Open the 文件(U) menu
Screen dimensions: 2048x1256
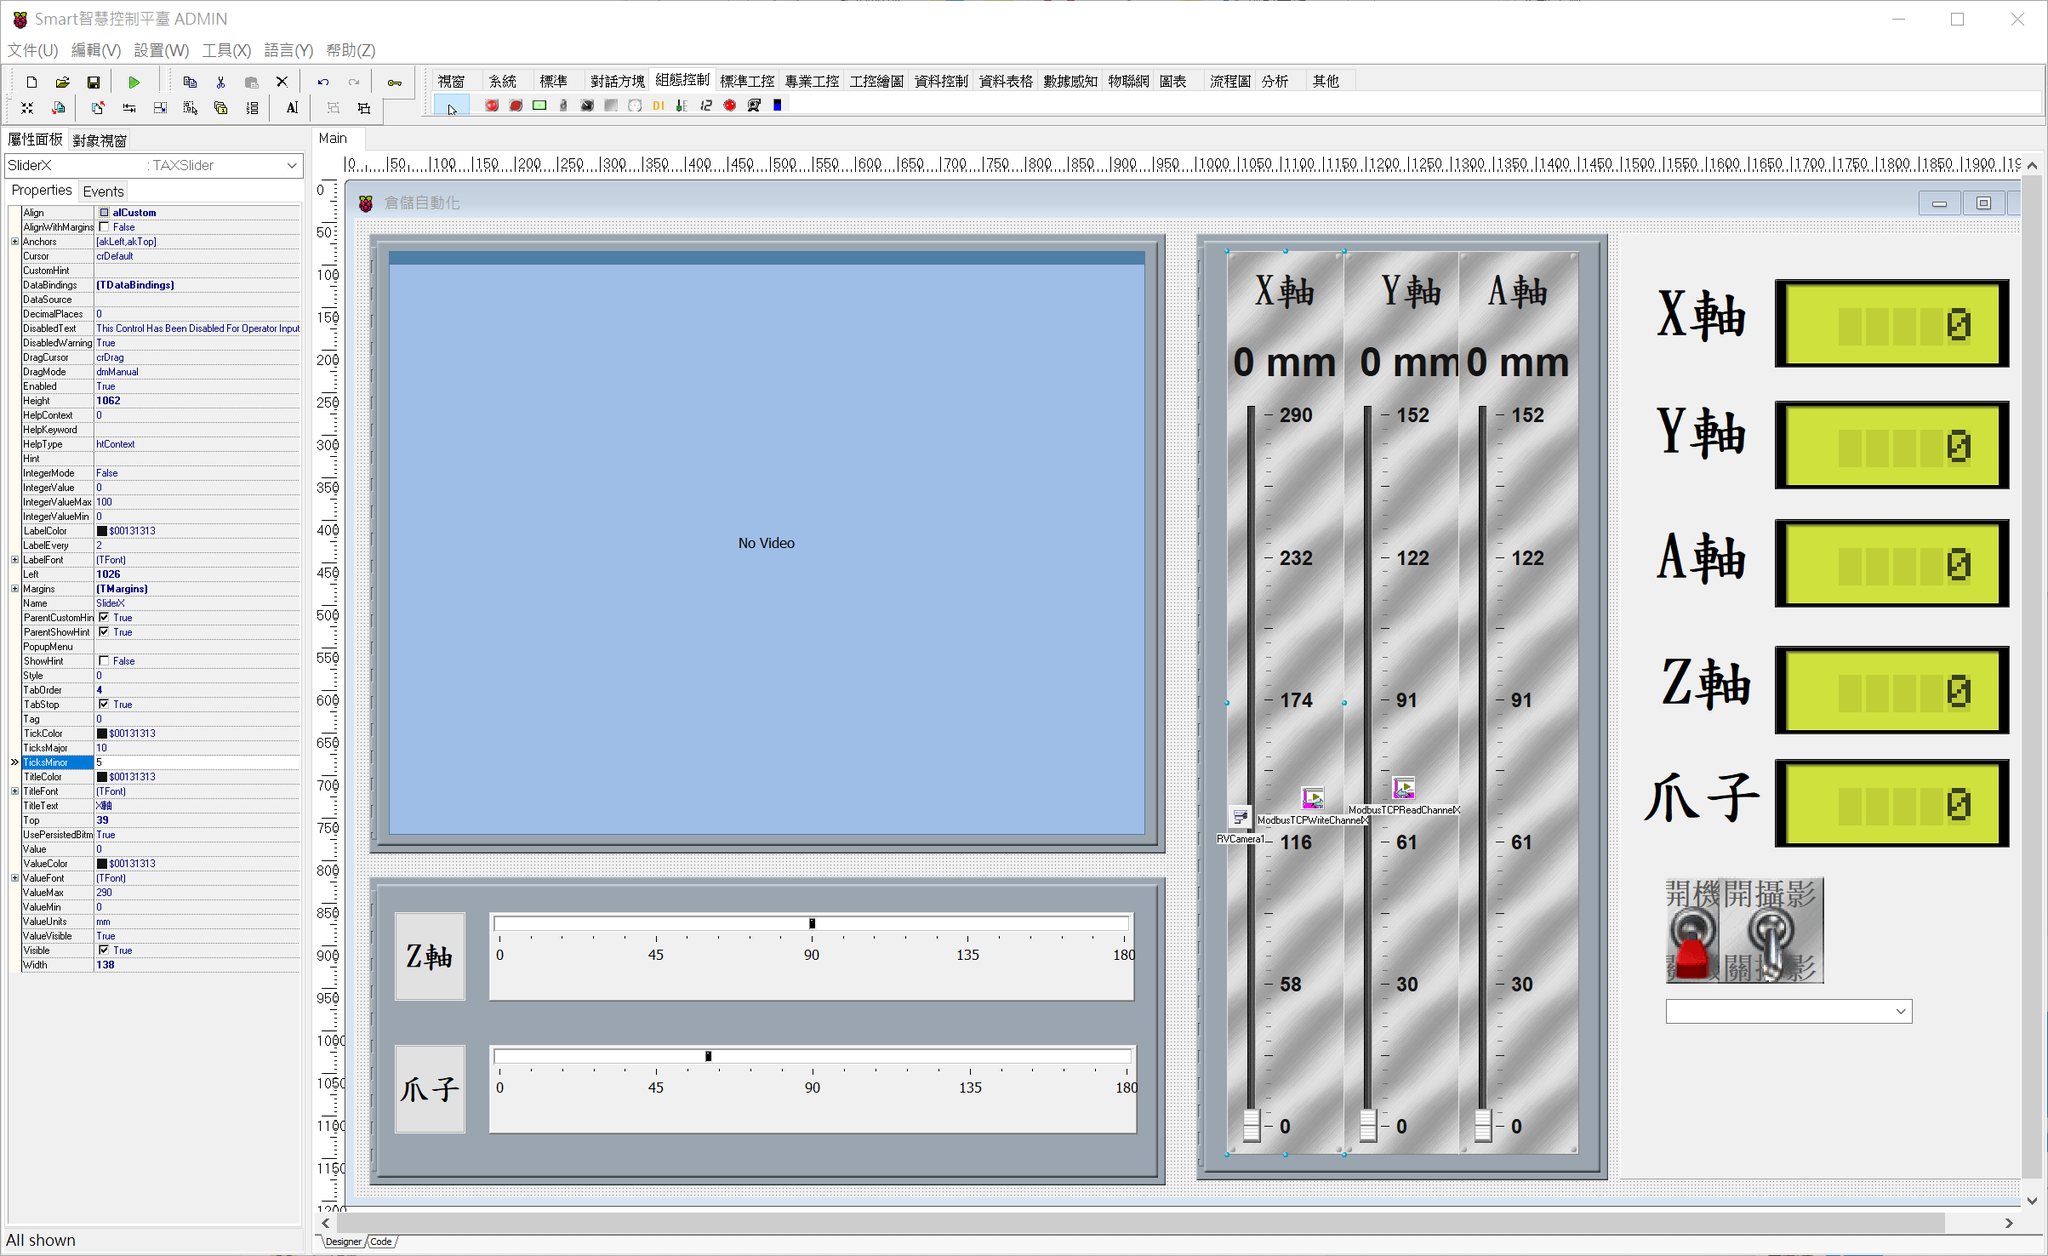coord(33,50)
